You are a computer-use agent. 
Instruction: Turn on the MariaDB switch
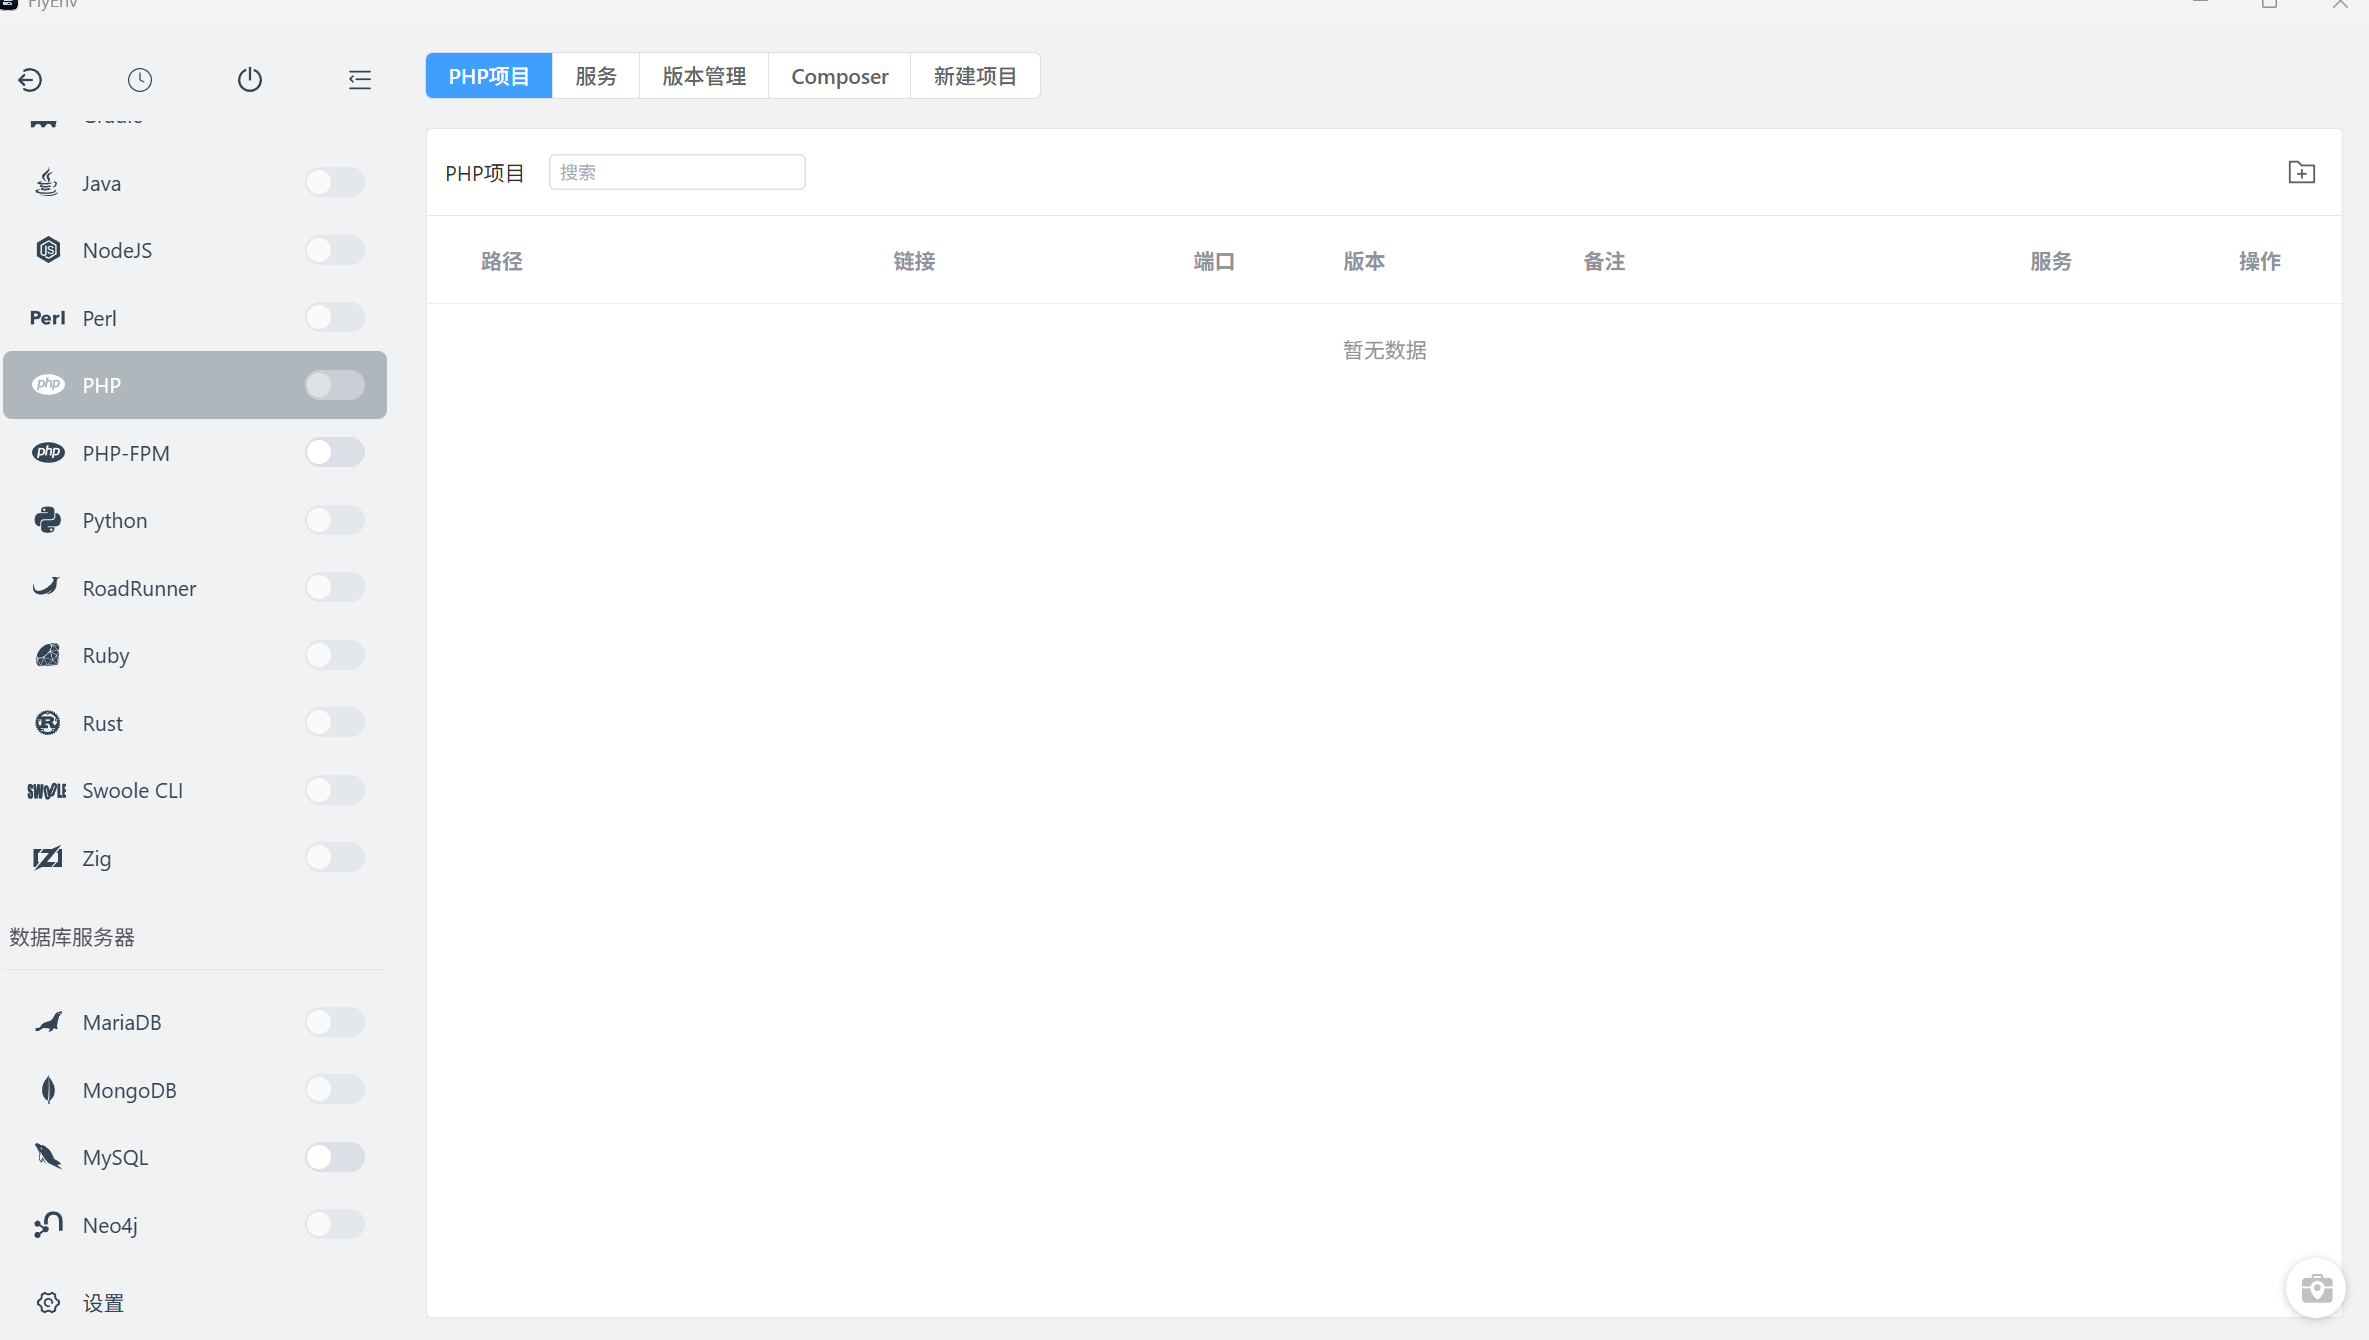click(335, 1022)
